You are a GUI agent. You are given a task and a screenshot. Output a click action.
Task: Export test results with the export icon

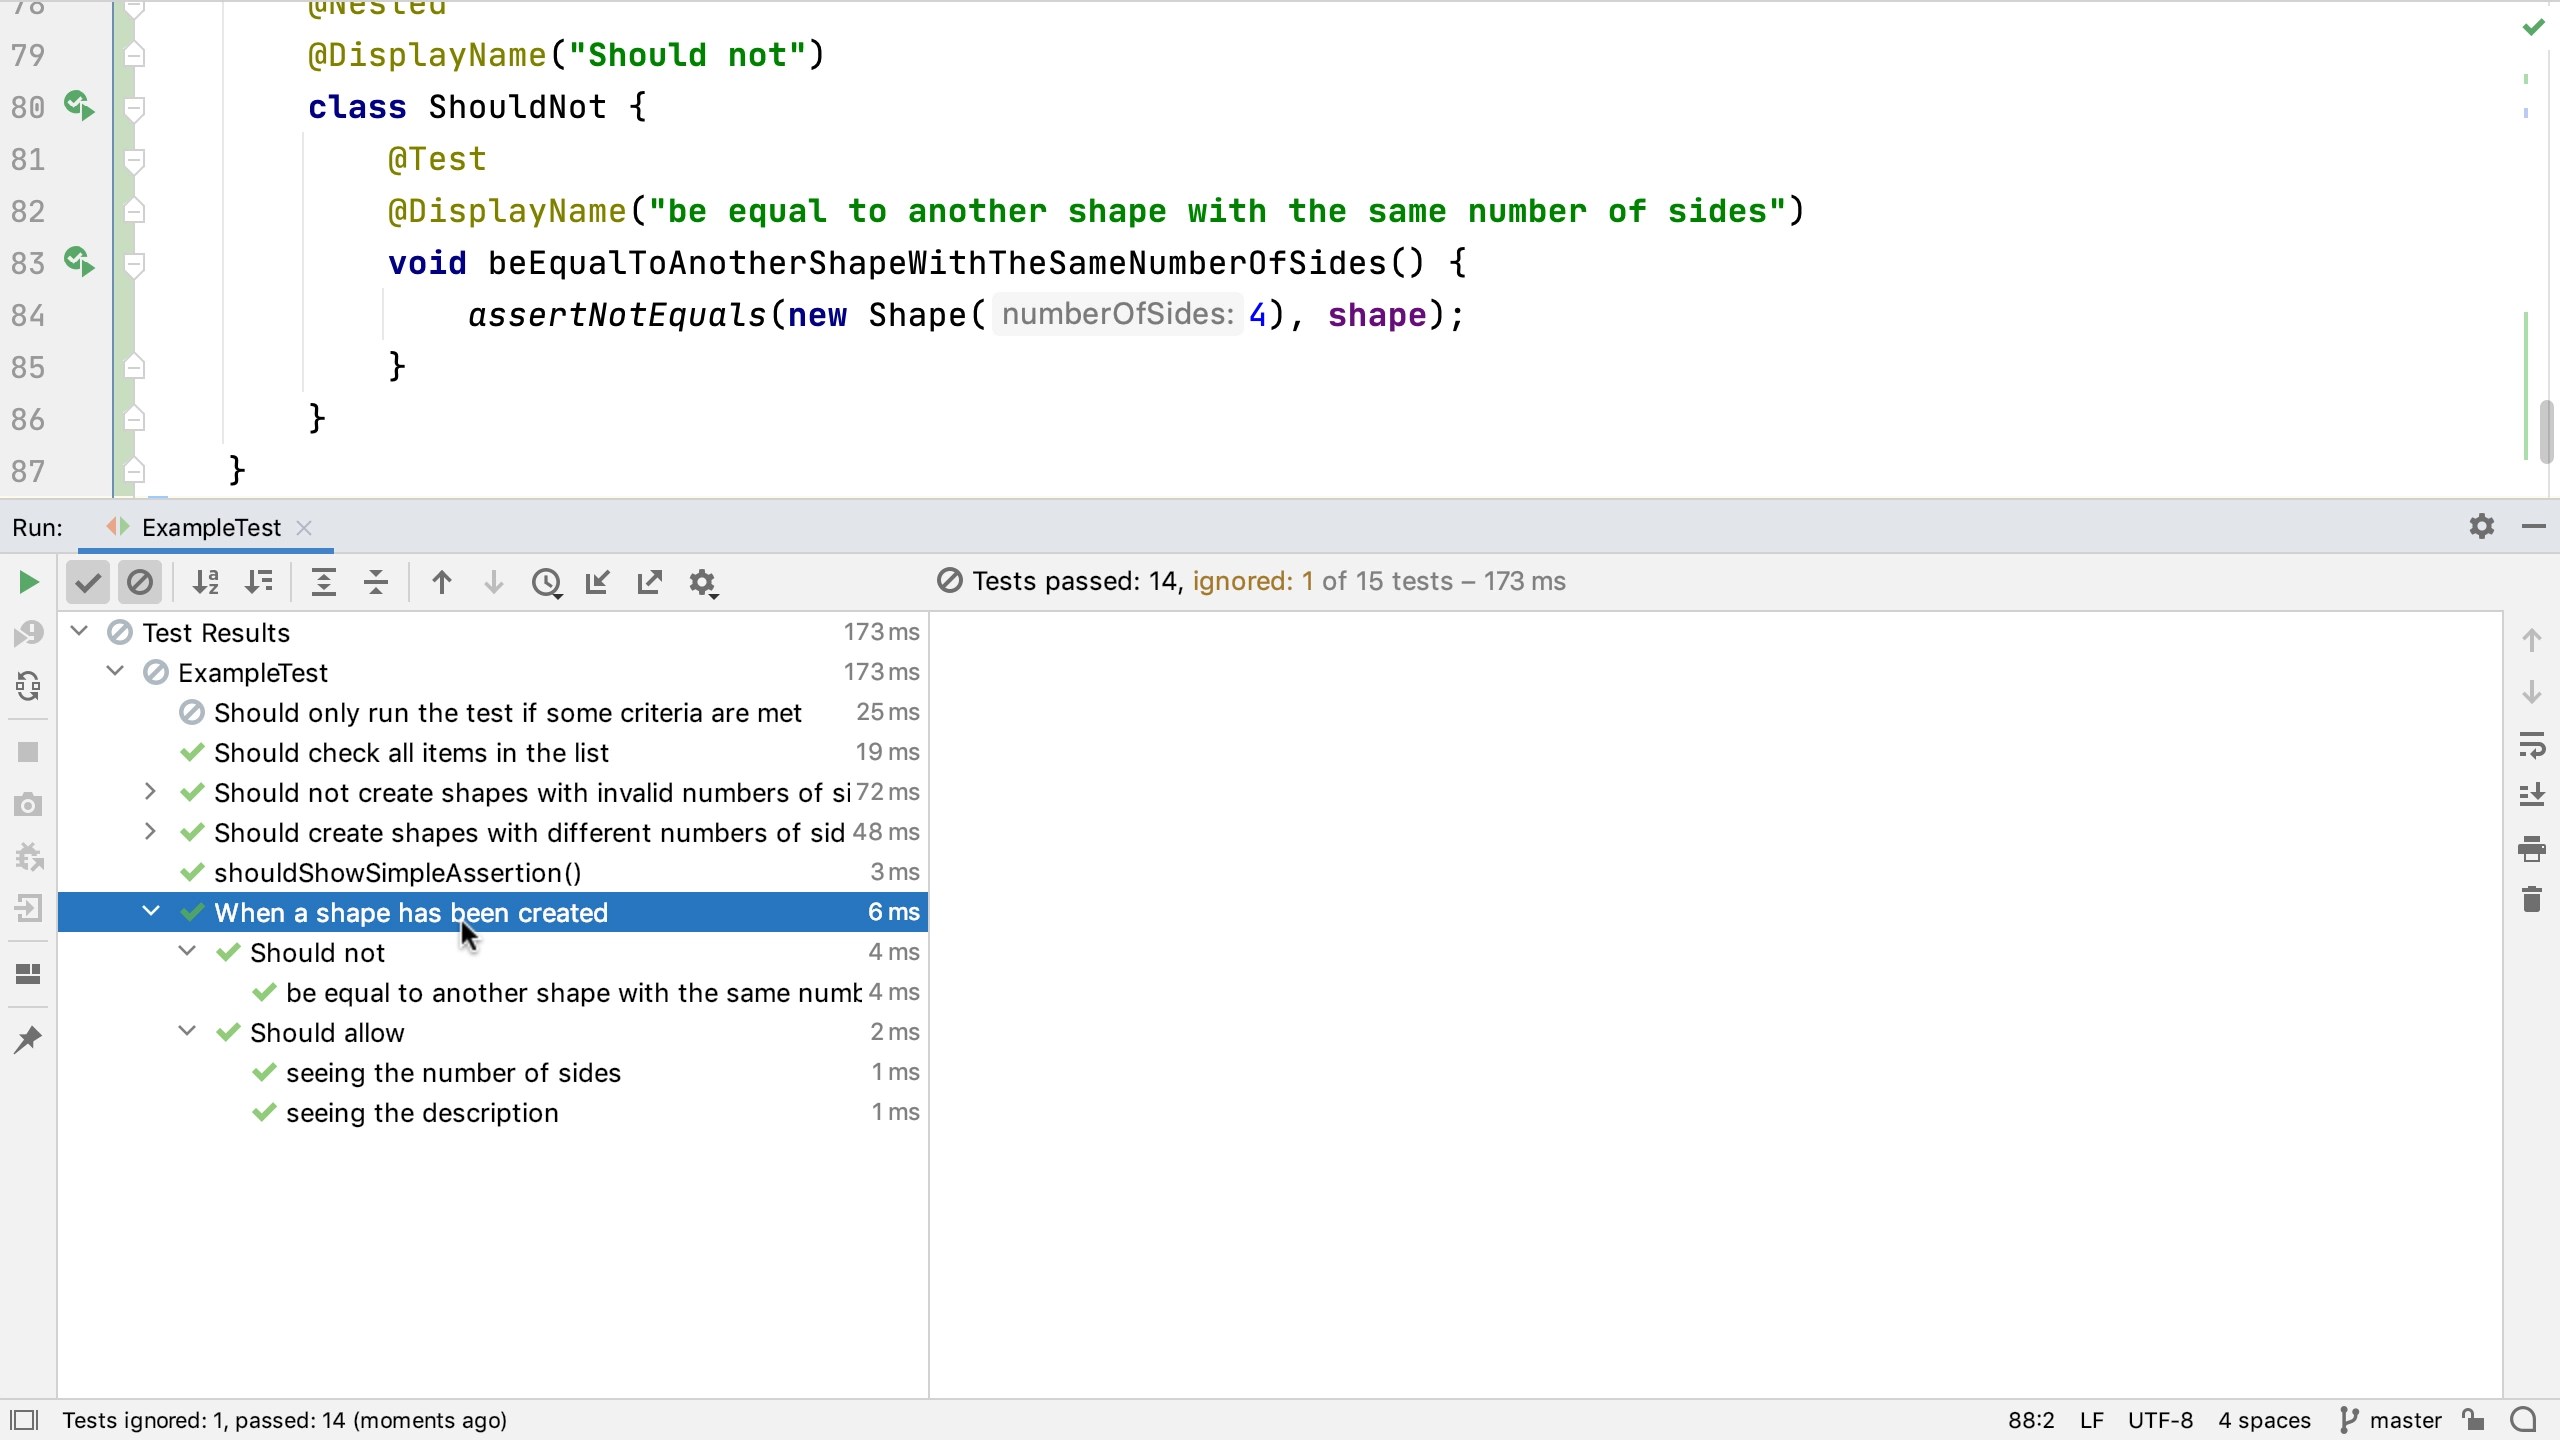pyautogui.click(x=649, y=582)
